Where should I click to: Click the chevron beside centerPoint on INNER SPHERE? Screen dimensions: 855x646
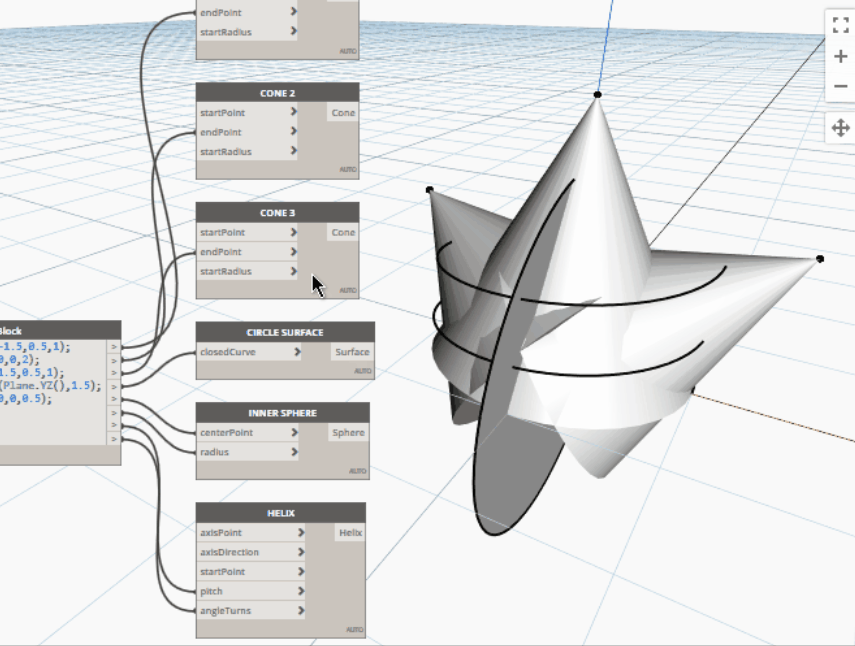[294, 432]
